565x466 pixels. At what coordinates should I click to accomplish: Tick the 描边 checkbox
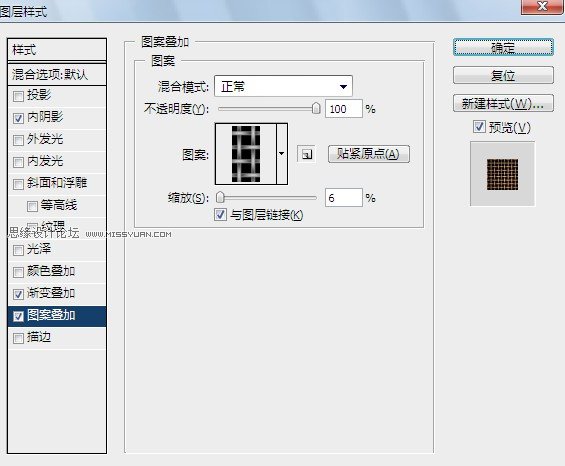[18, 338]
